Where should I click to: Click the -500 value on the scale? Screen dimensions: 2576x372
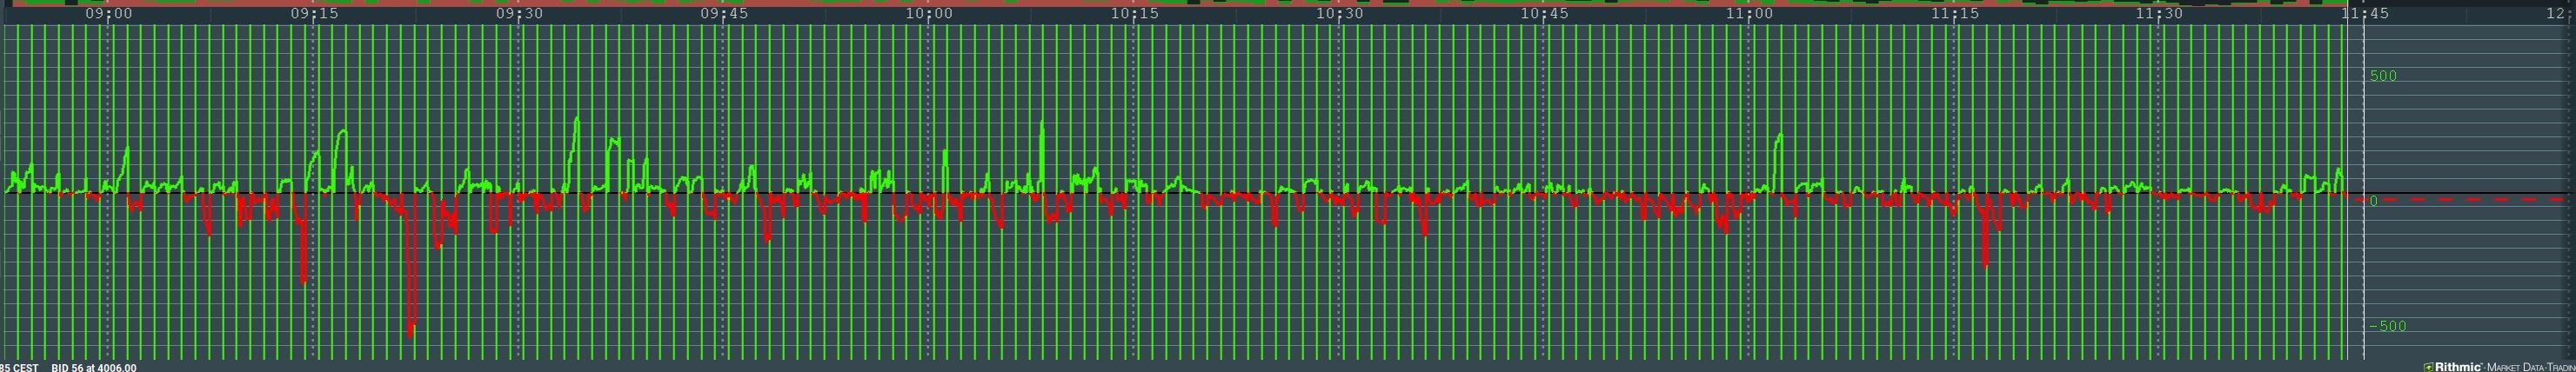(2386, 326)
